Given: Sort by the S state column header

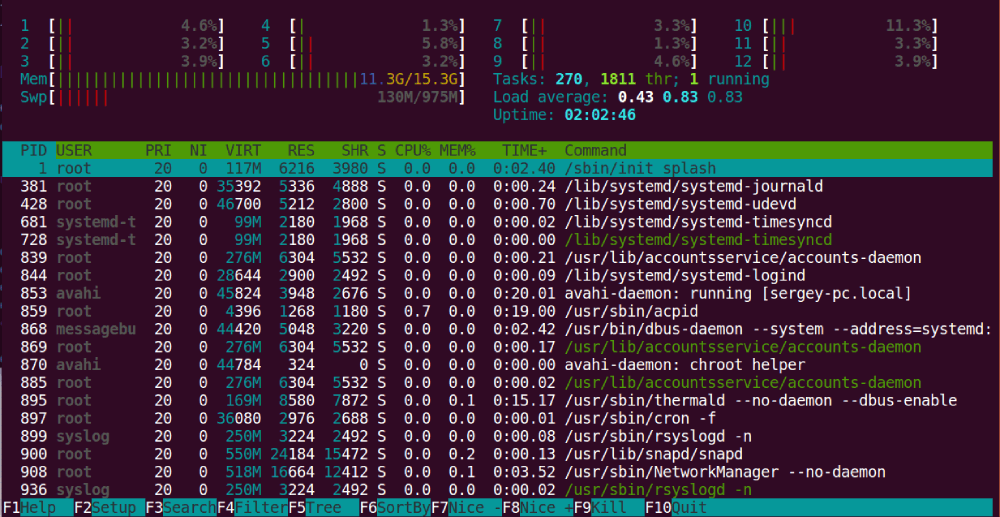Looking at the screenshot, I should (381, 150).
